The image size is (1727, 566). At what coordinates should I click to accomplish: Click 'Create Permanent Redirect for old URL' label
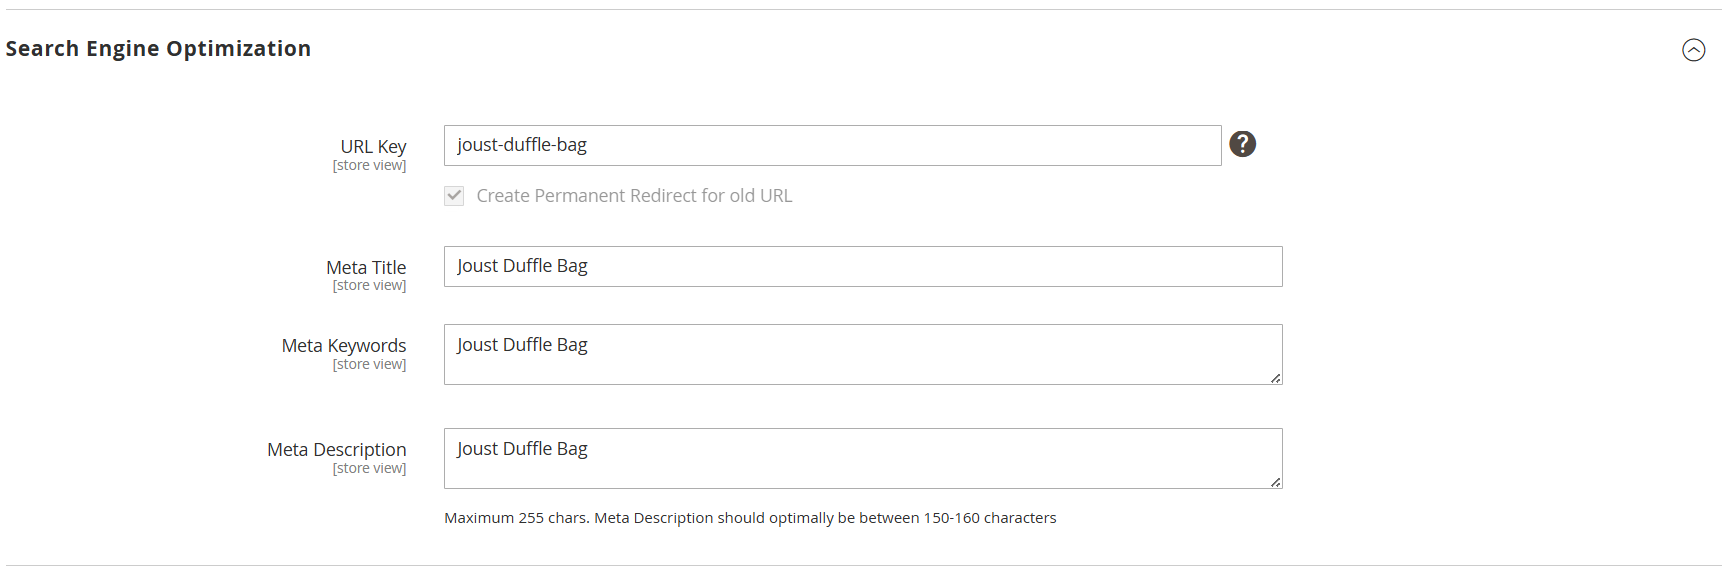(634, 196)
